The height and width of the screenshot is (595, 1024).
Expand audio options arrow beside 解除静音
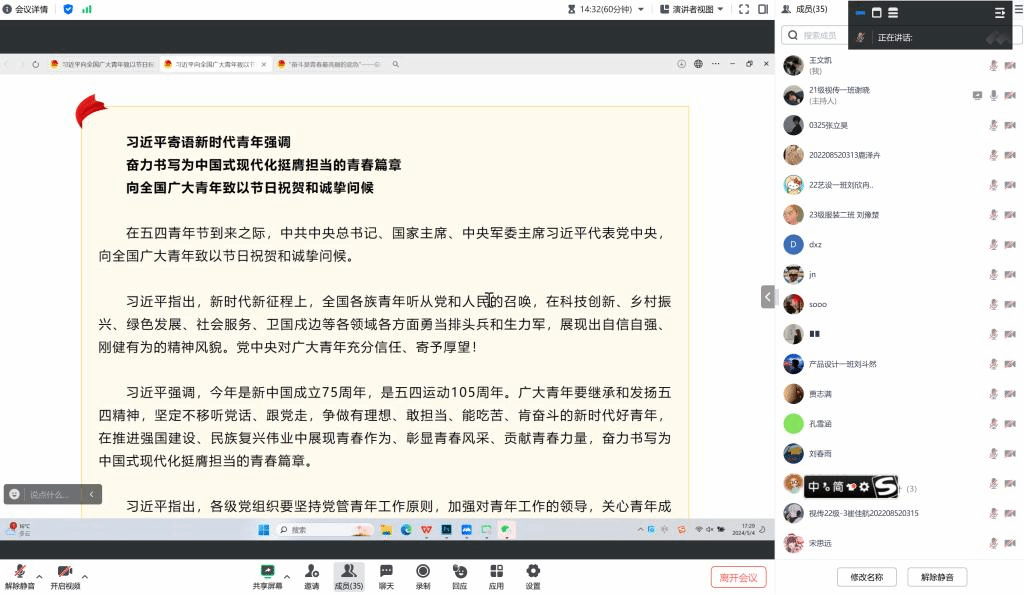point(39,577)
